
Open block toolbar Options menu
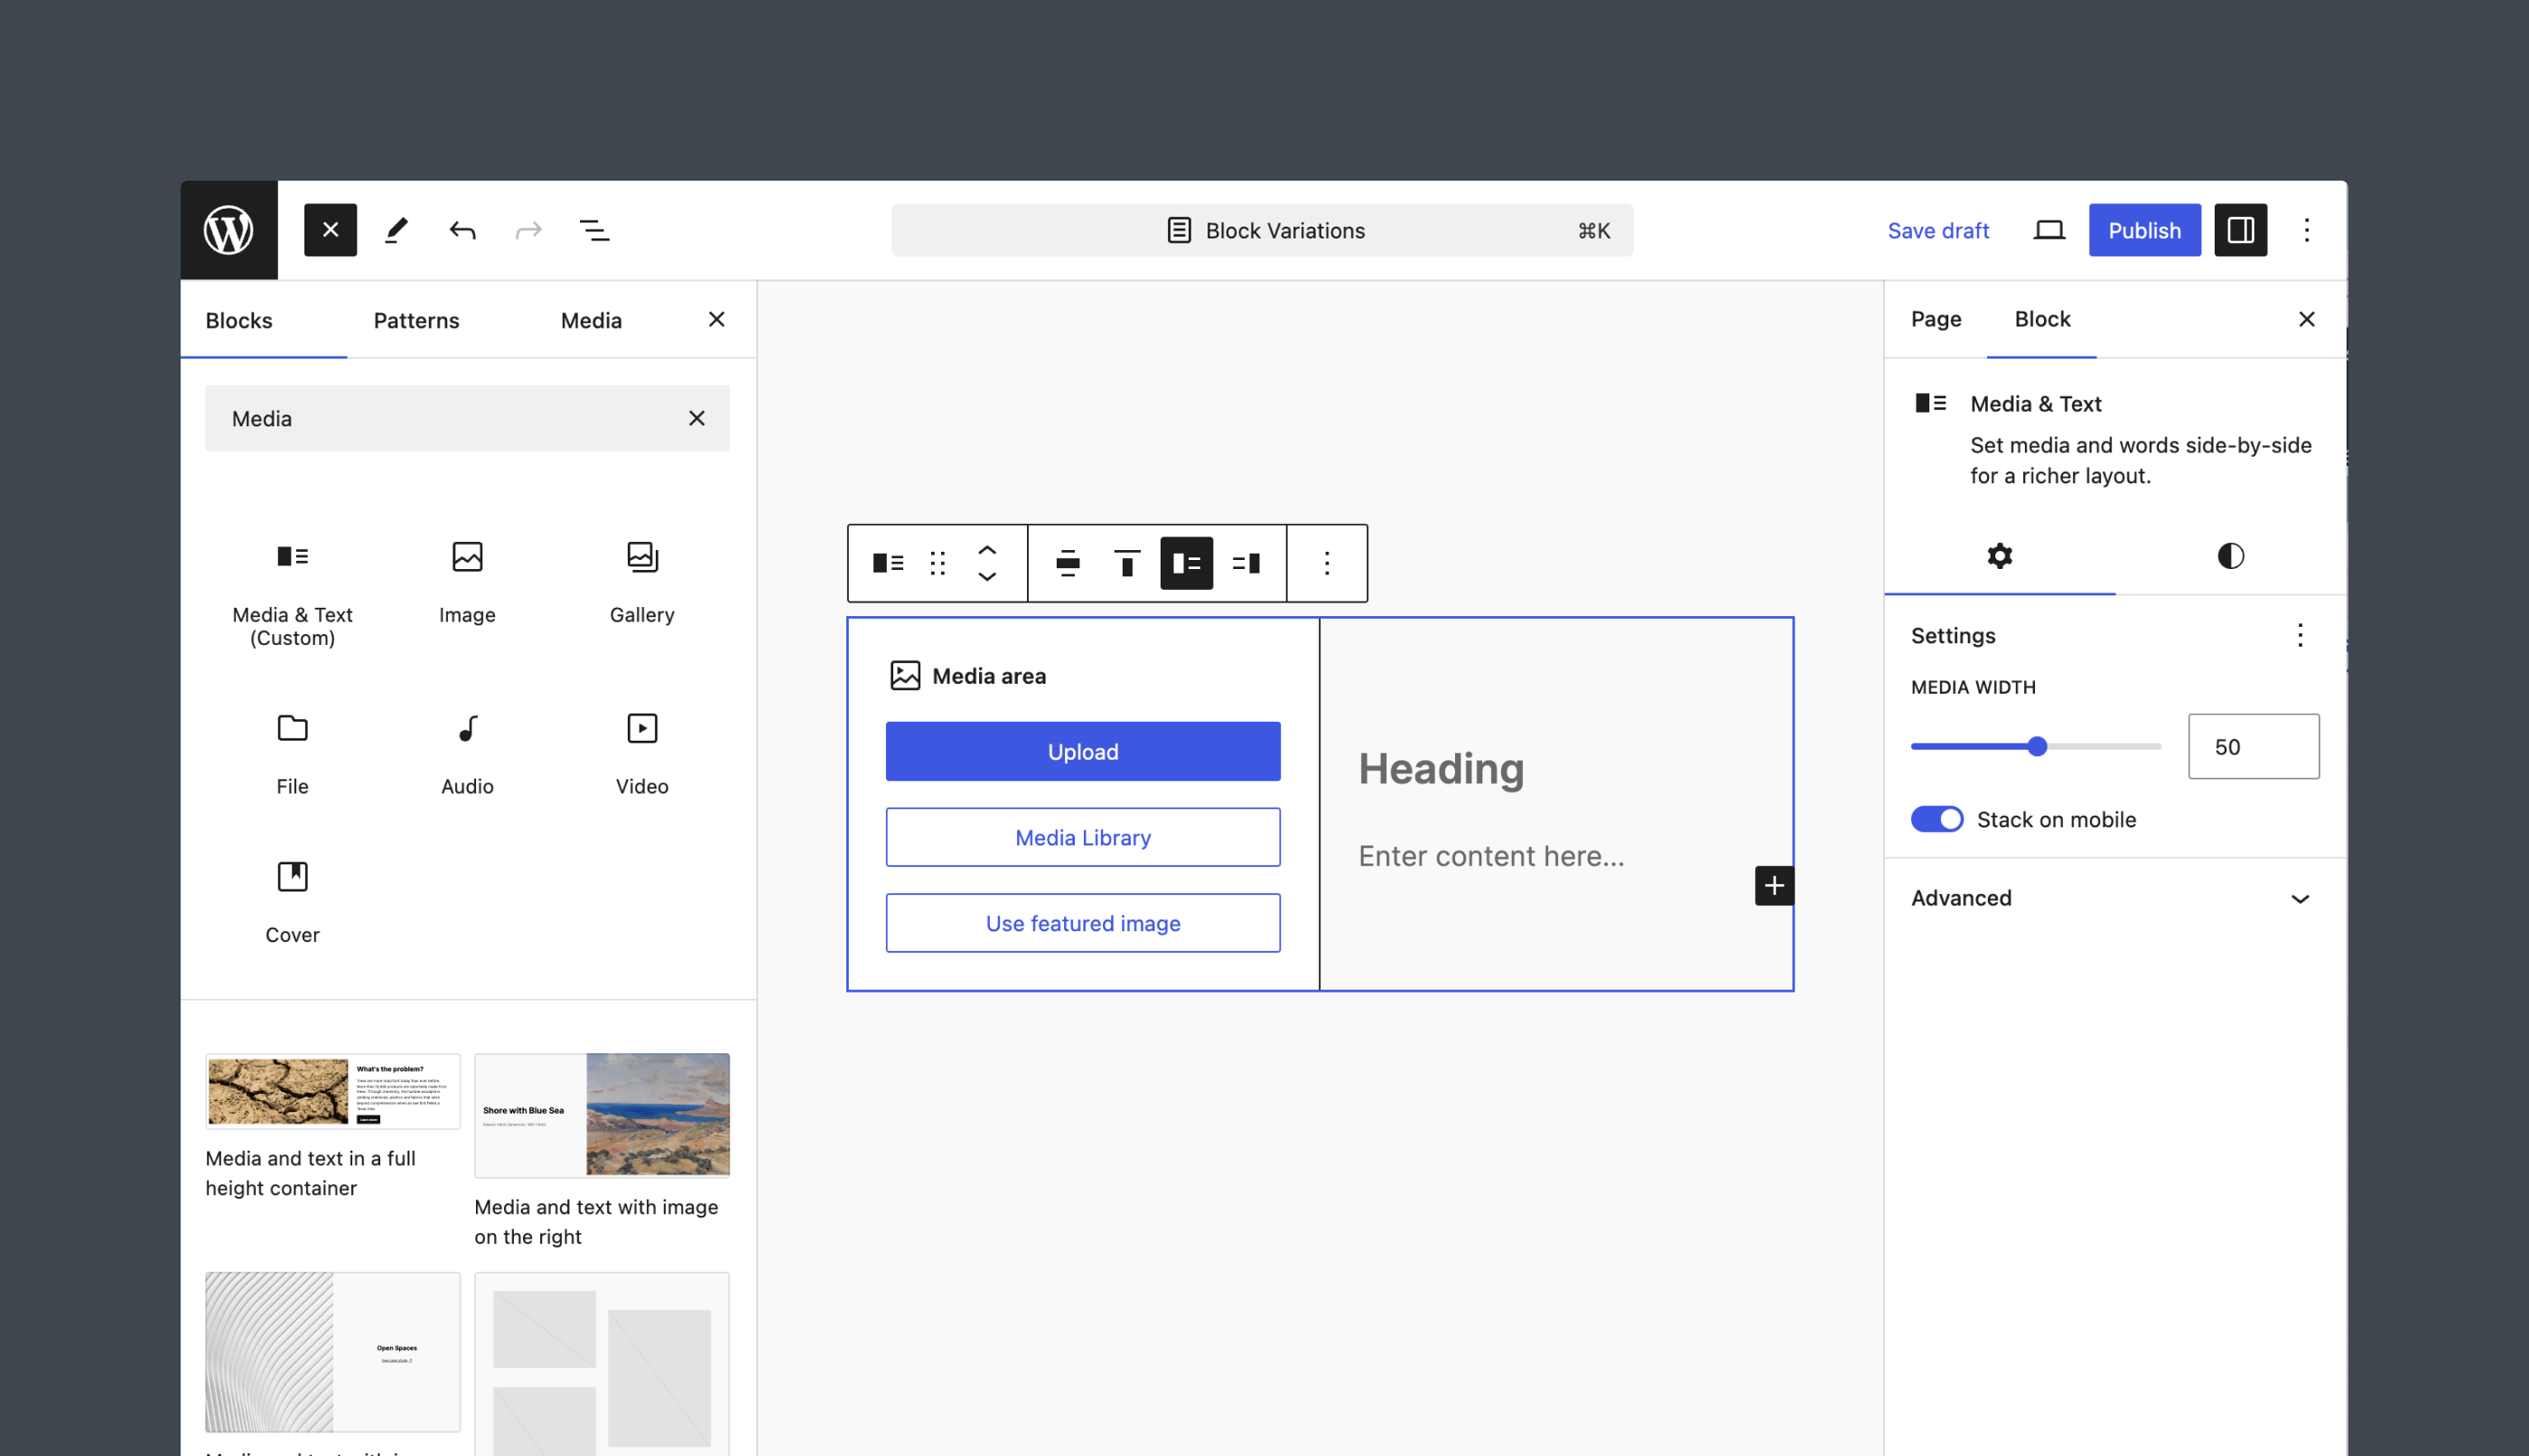(x=1327, y=563)
